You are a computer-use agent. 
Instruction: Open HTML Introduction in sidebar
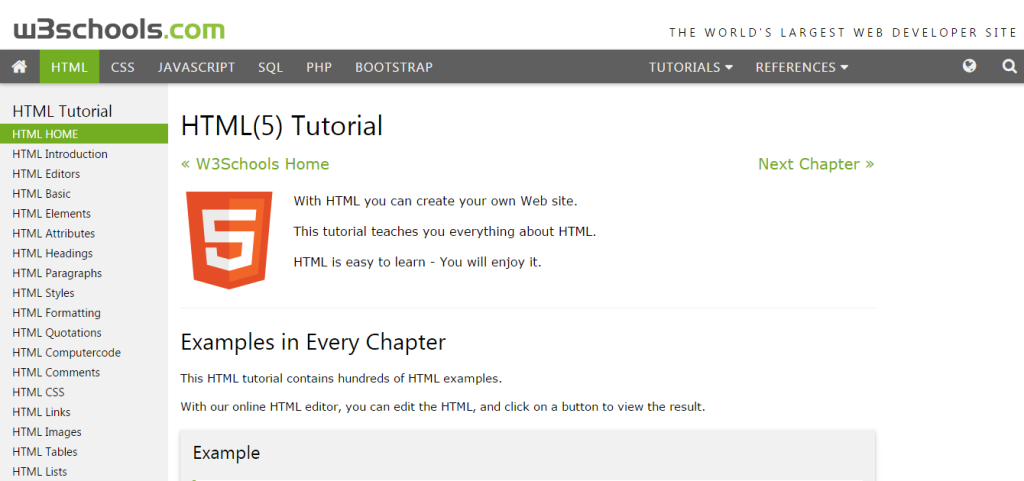[x=60, y=154]
